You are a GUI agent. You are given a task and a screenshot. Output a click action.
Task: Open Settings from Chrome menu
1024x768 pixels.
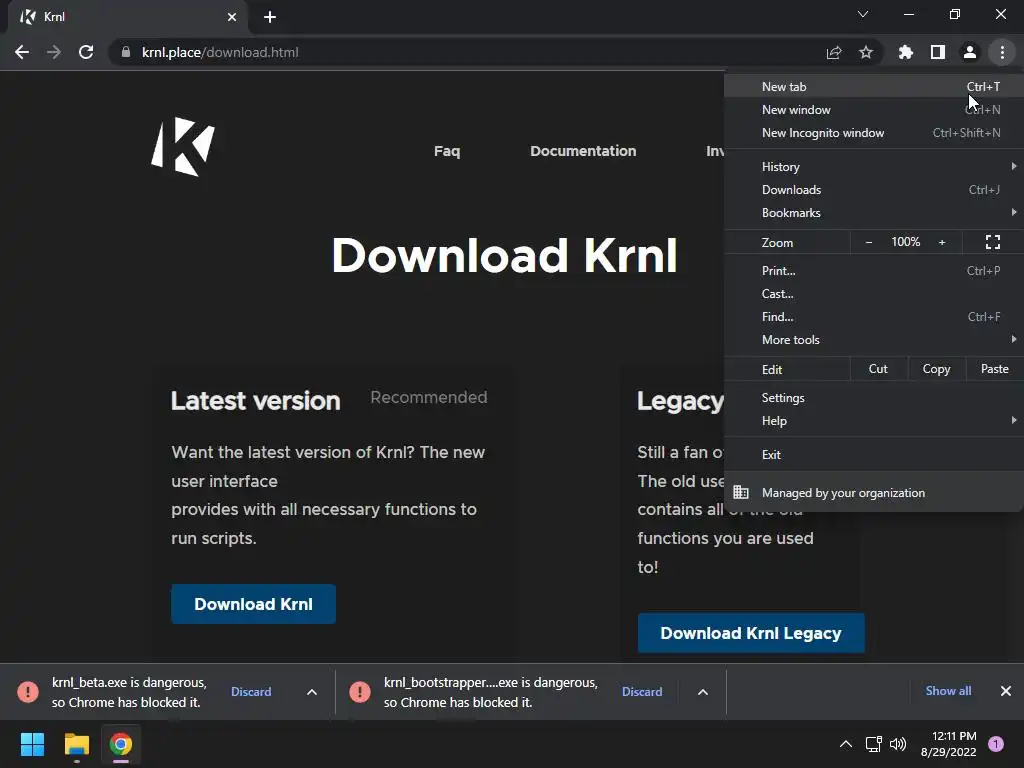874,398
